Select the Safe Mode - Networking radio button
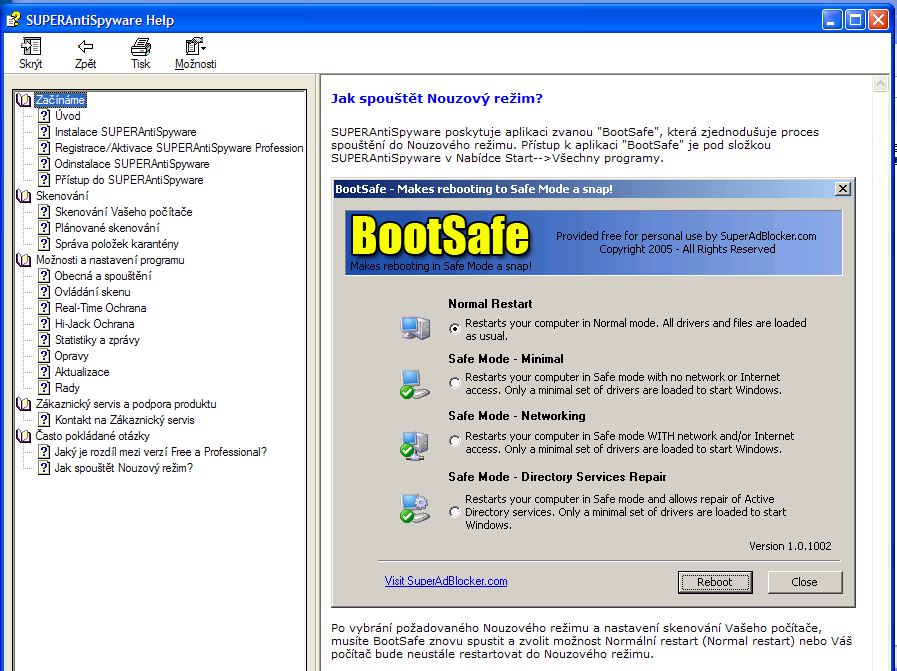Image resolution: width=897 pixels, height=671 pixels. (455, 441)
